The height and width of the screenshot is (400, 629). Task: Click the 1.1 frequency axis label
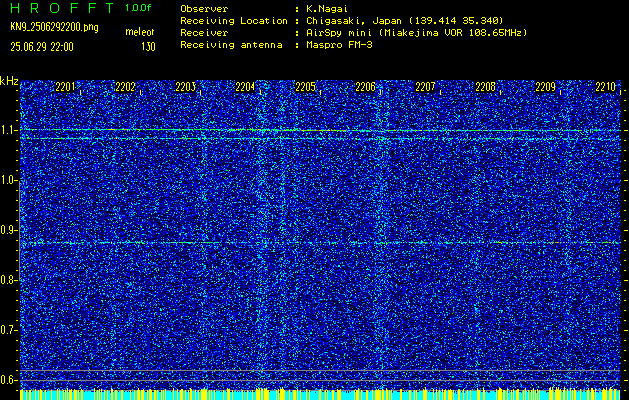[9, 130]
